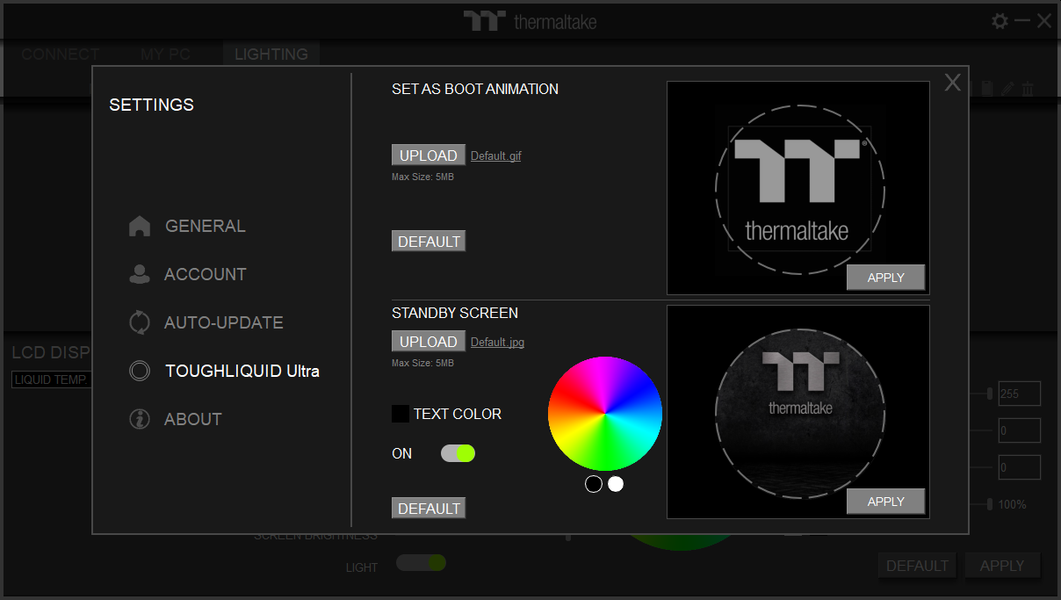Click the standby screen preview thumbnail
Viewport: 1061px width, 600px height.
798,412
